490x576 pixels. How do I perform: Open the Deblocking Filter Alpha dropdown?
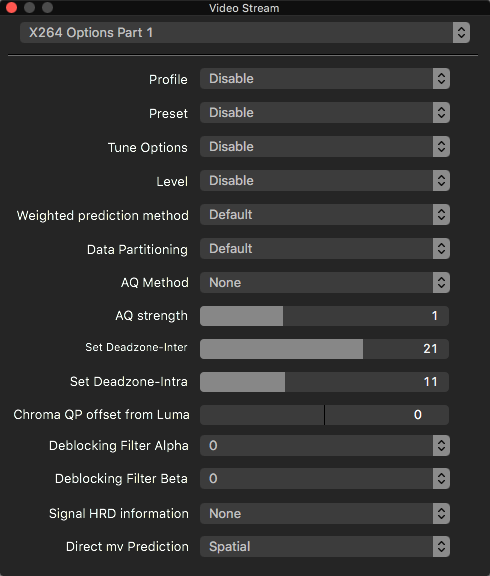(x=325, y=446)
